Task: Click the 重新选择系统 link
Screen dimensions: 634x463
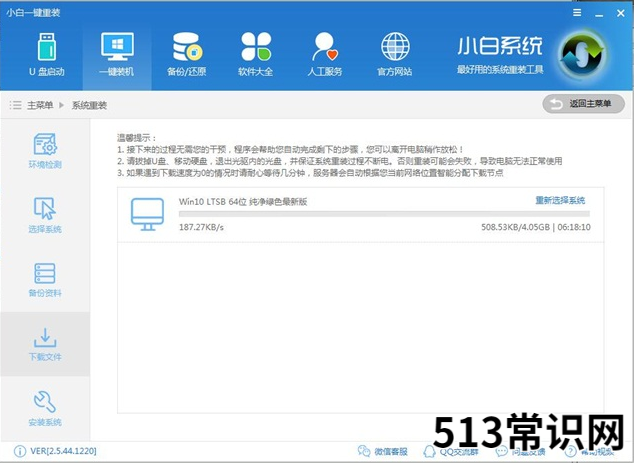Action: tap(560, 200)
